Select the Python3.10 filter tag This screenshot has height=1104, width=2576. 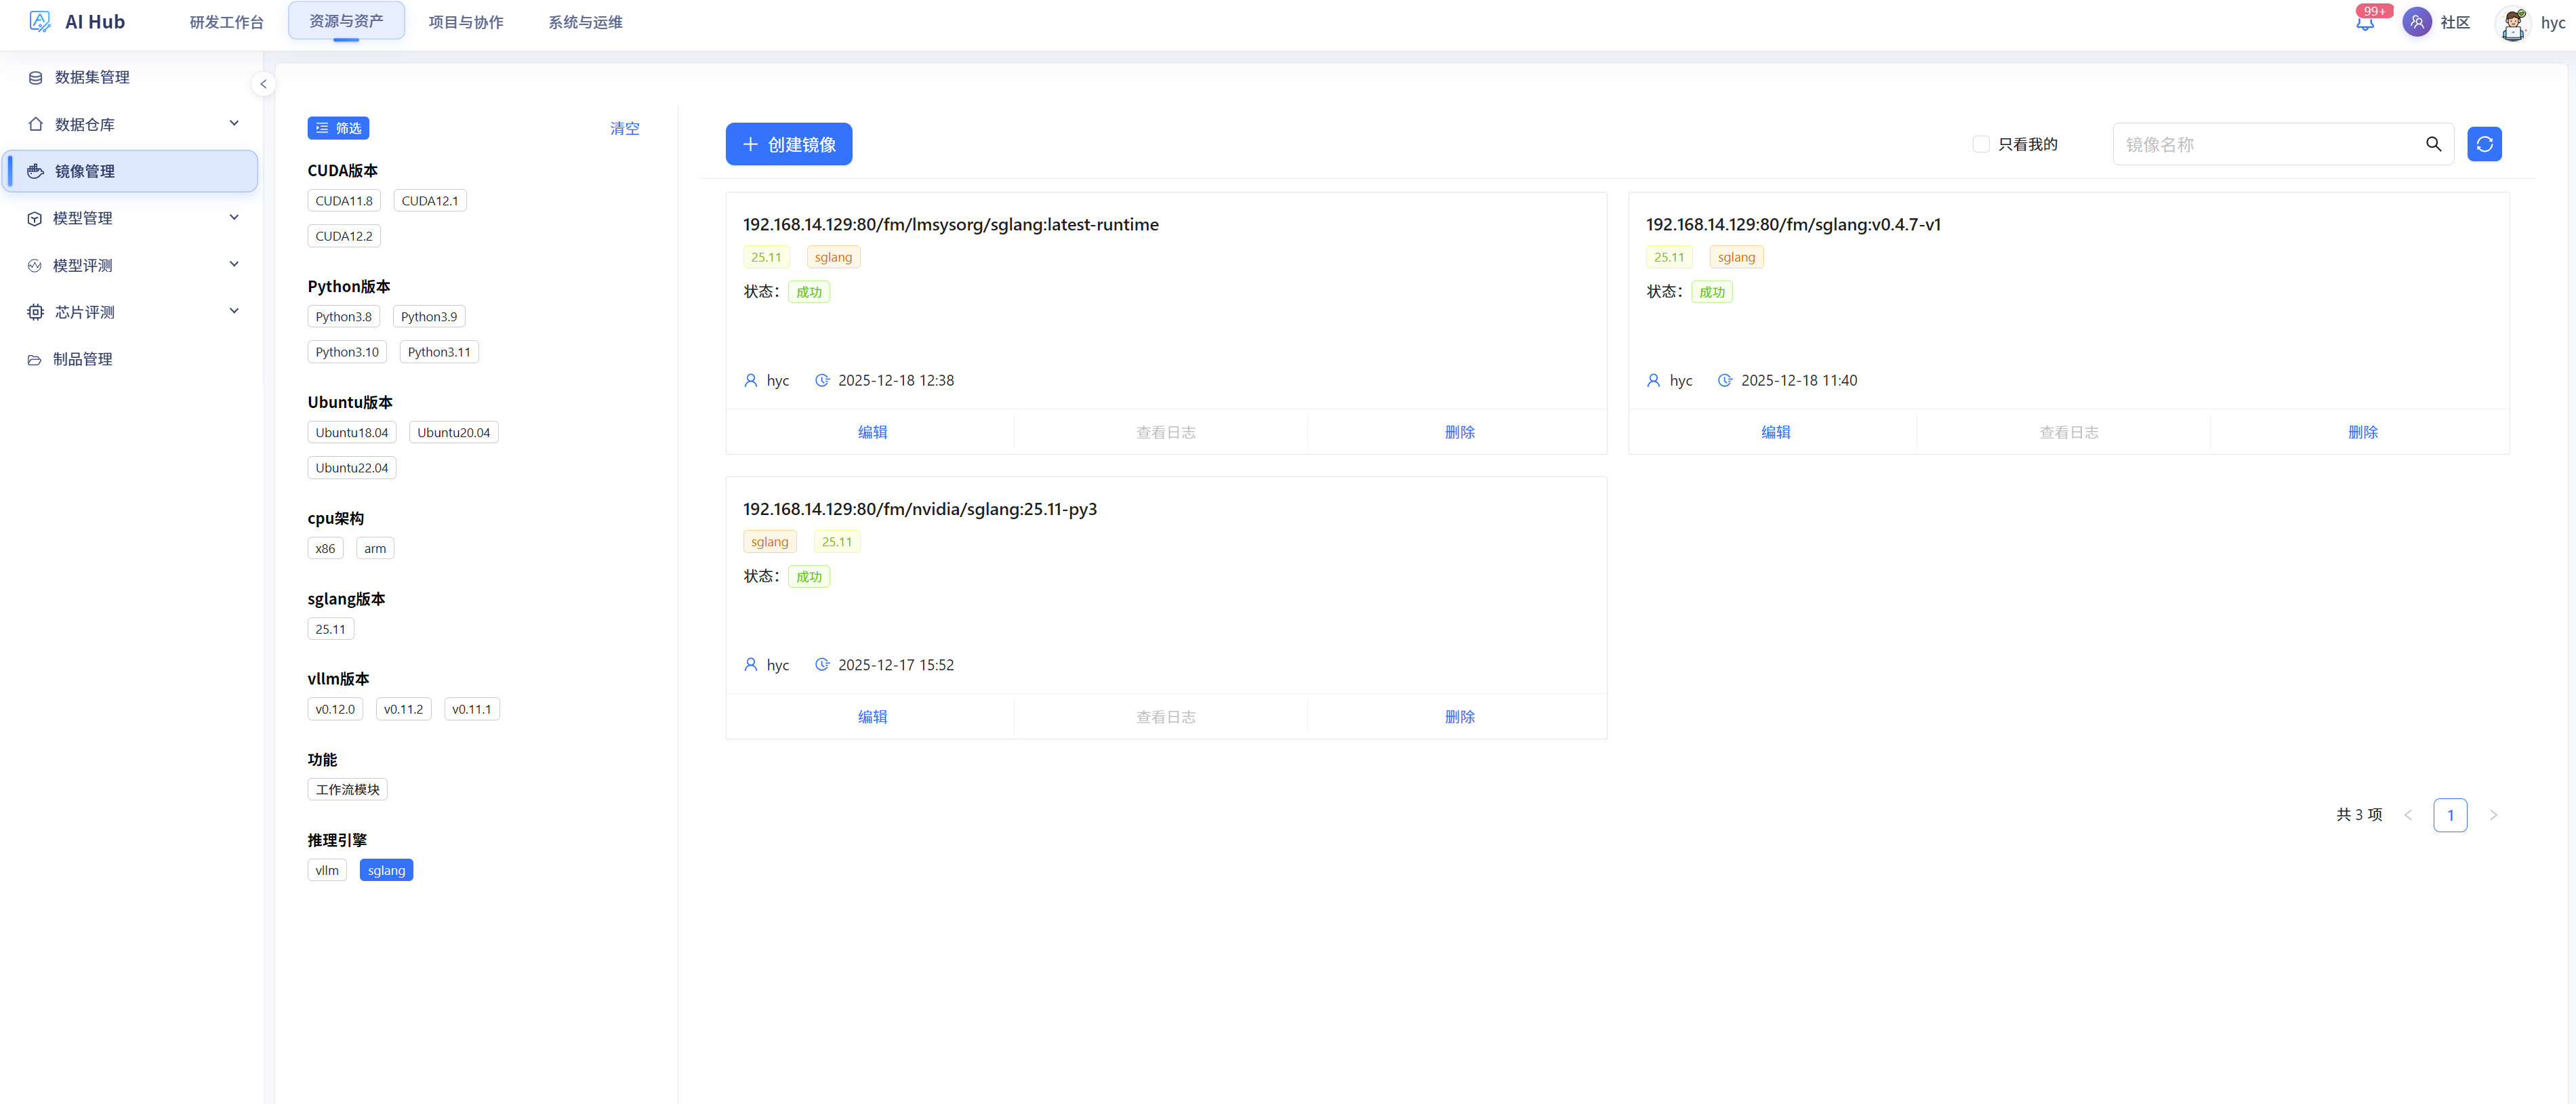point(347,352)
